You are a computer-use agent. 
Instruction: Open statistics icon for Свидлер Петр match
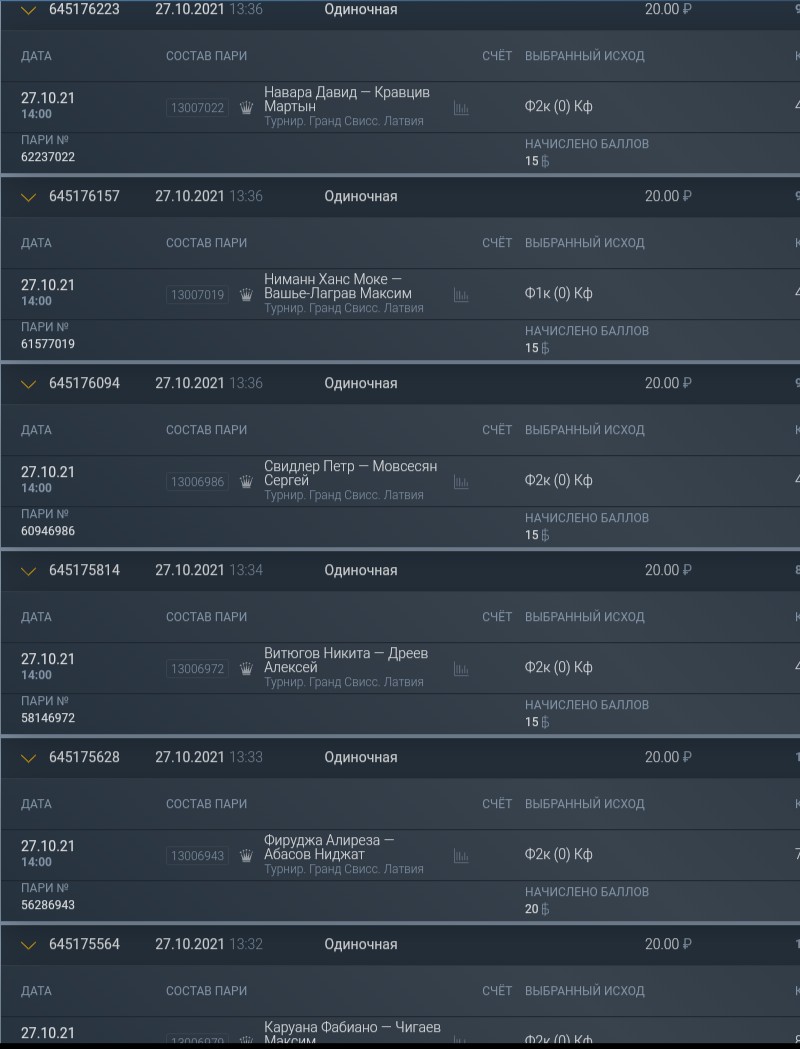click(x=461, y=482)
